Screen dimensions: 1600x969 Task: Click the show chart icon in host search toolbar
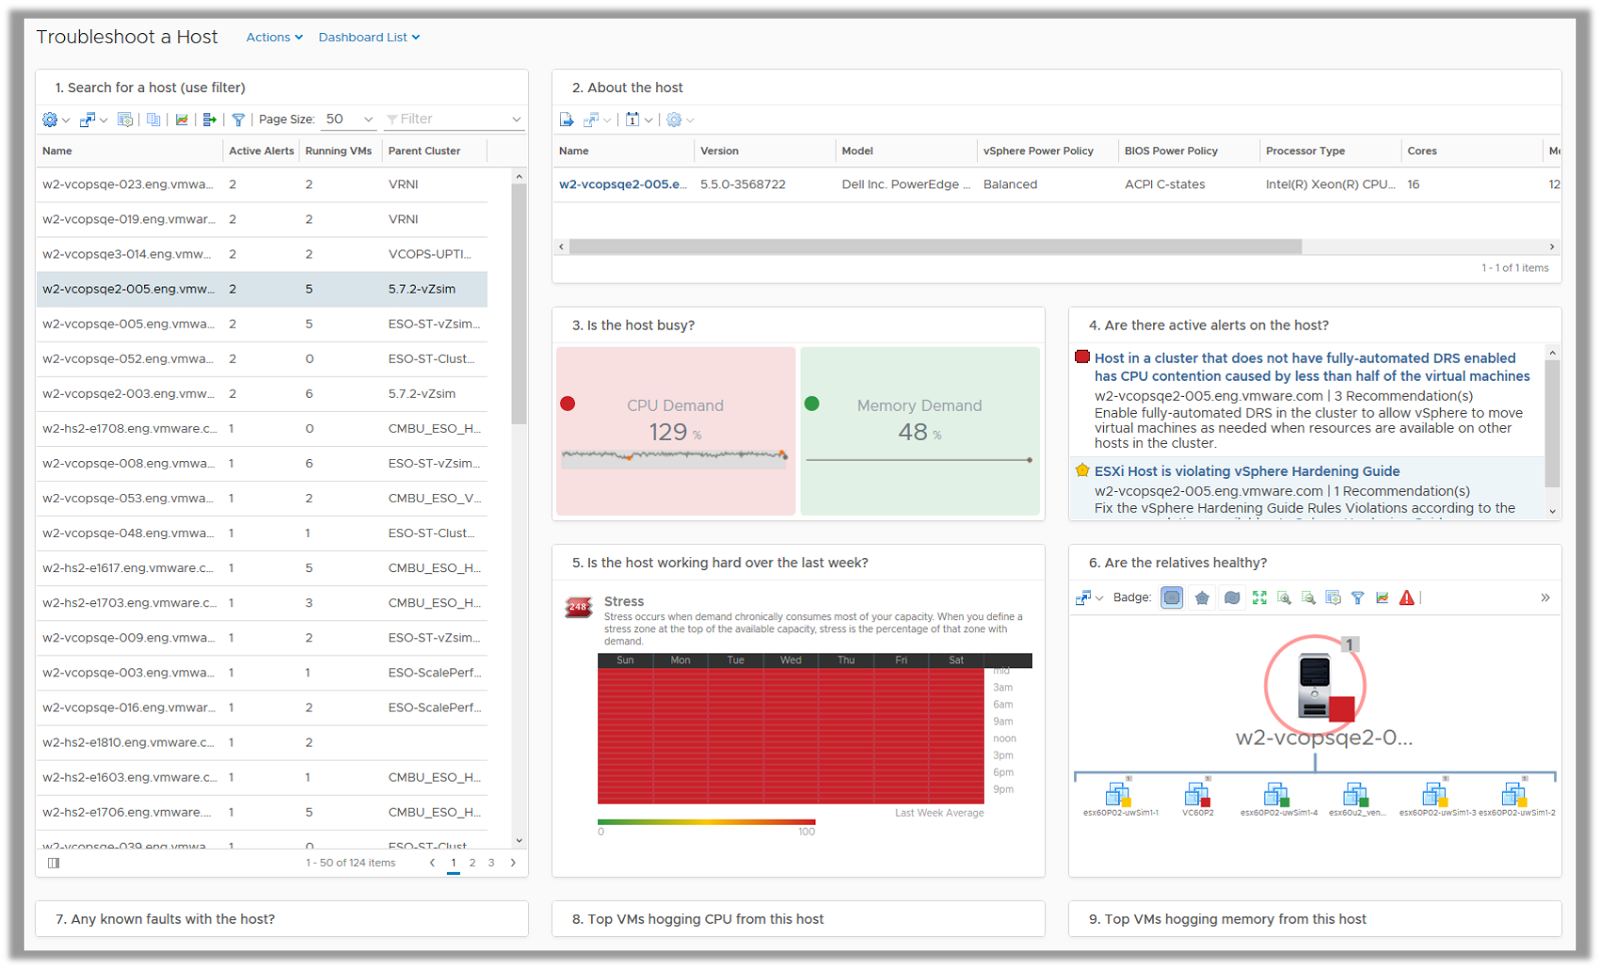click(182, 120)
